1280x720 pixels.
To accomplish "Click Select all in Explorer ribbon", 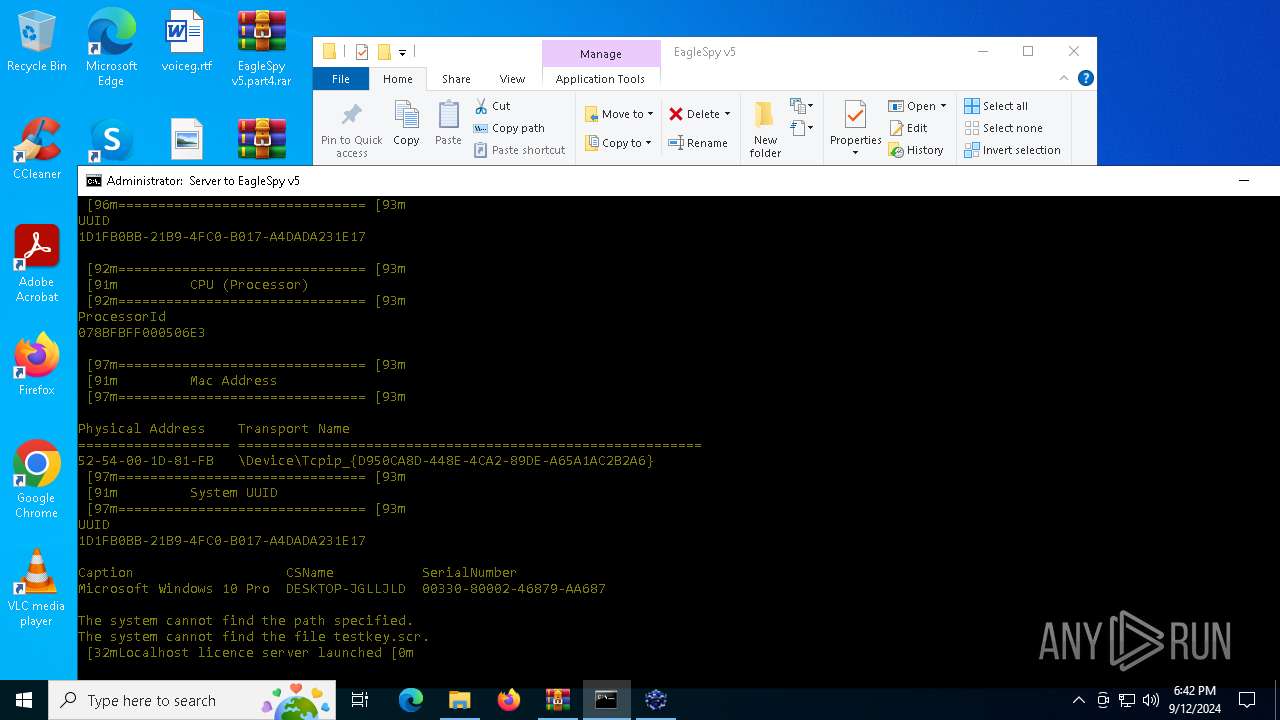I will click(x=996, y=106).
